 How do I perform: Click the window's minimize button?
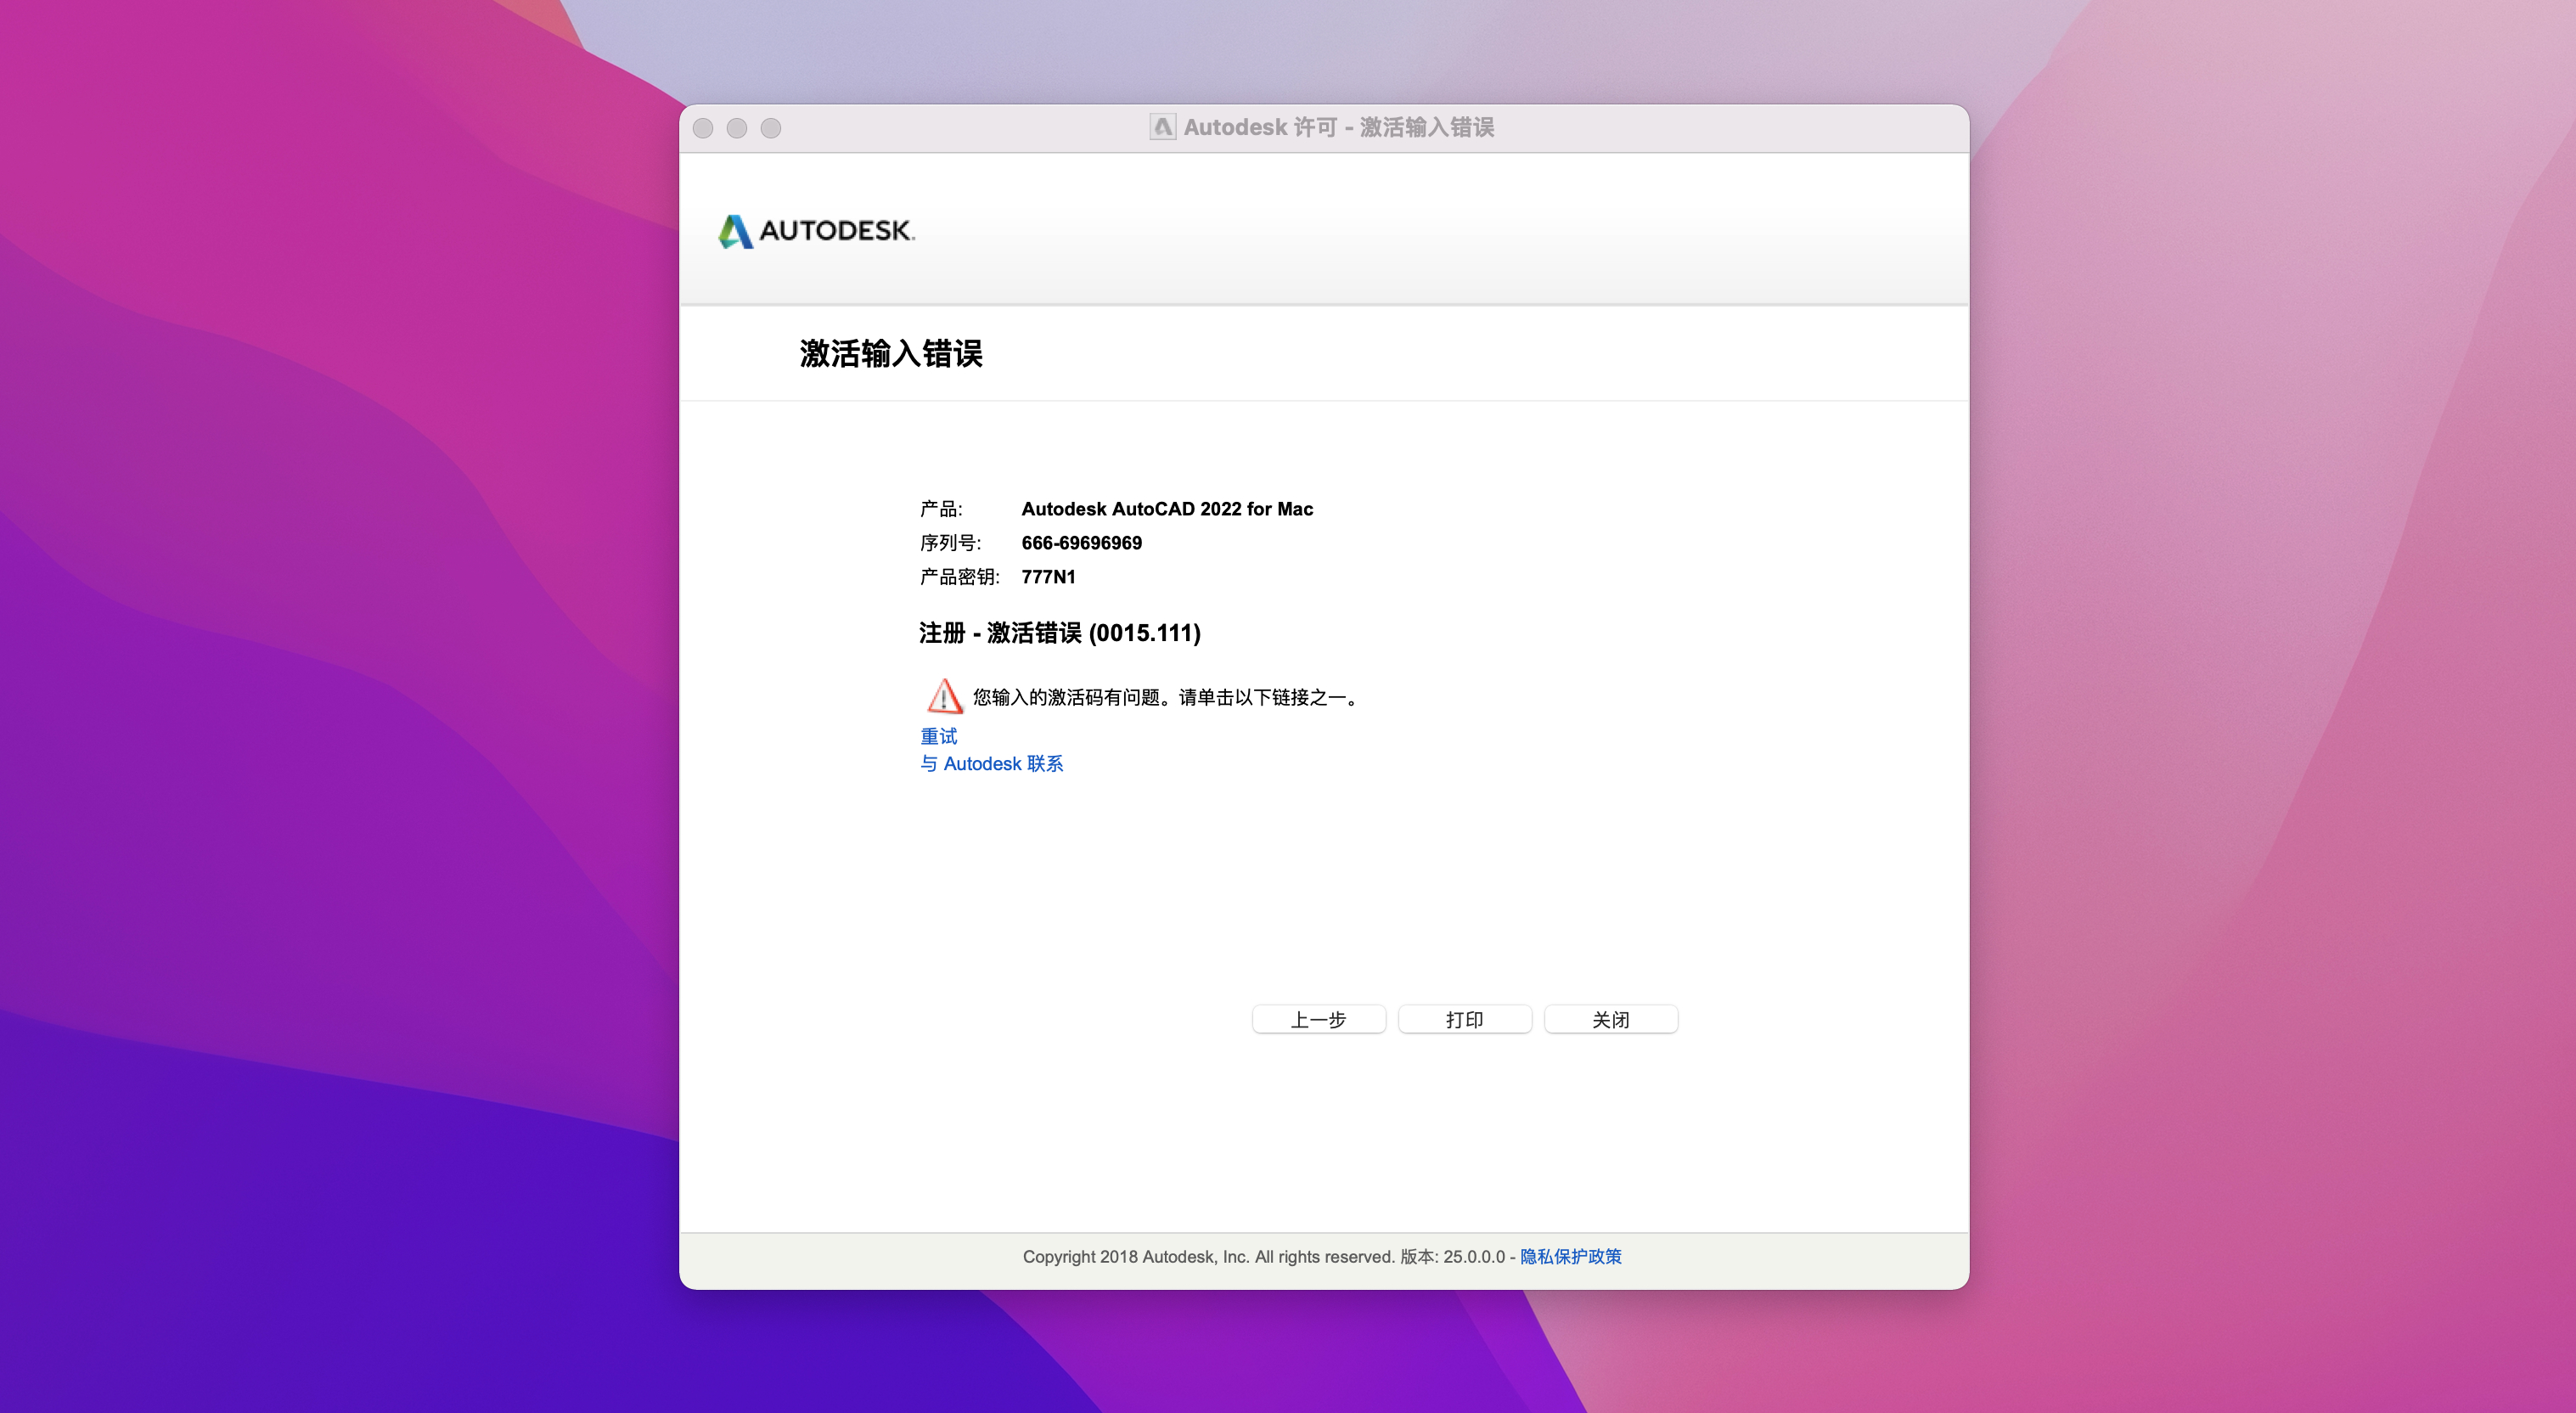737,128
